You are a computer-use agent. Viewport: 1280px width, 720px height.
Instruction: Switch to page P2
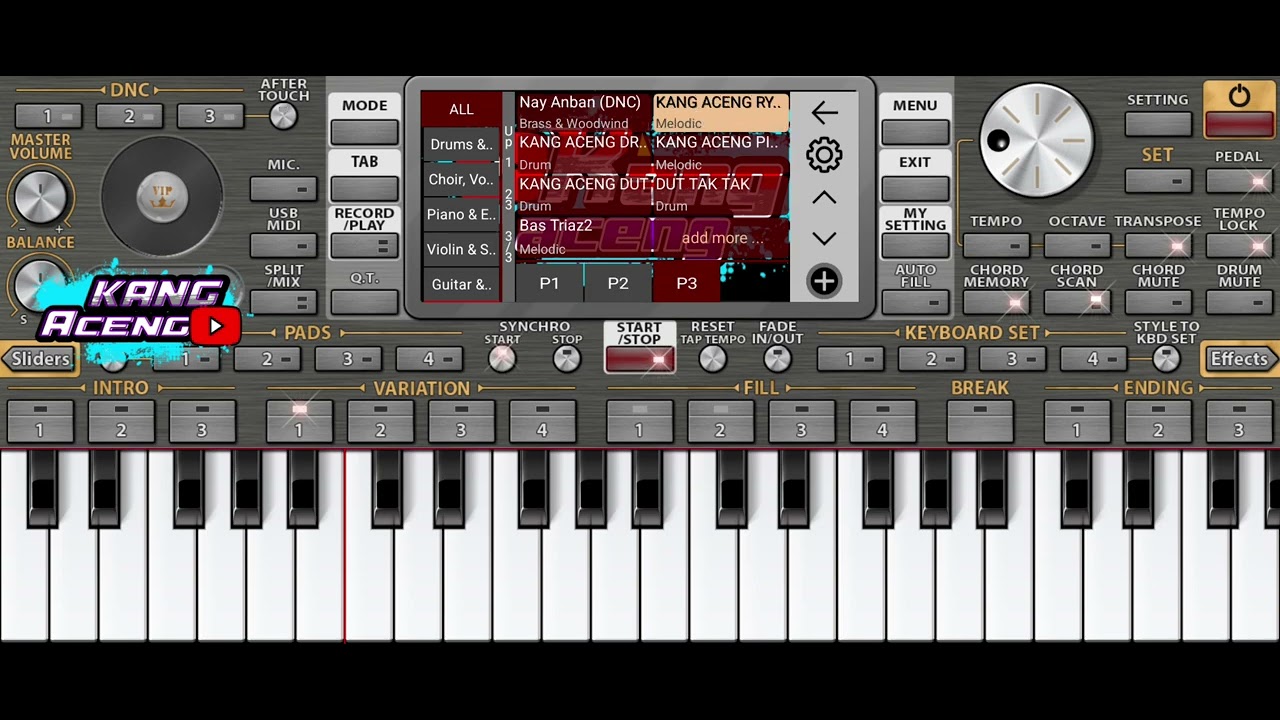(x=618, y=283)
